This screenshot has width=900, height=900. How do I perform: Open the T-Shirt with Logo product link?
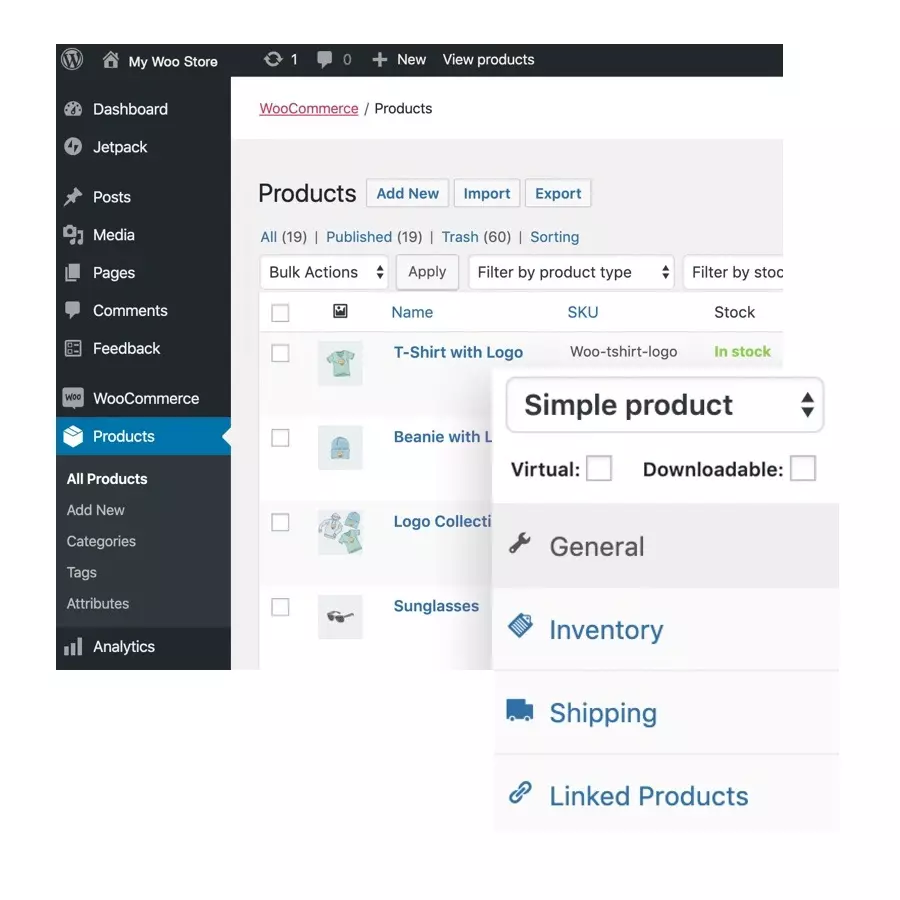coord(458,352)
